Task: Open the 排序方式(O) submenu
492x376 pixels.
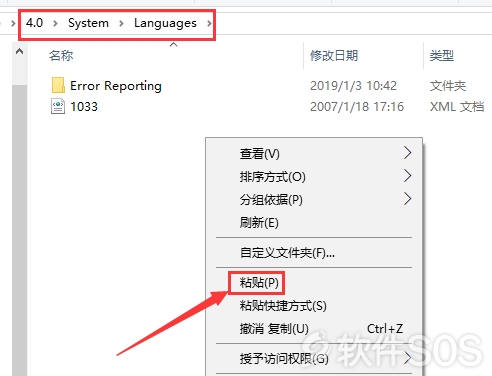Action: tap(314, 176)
